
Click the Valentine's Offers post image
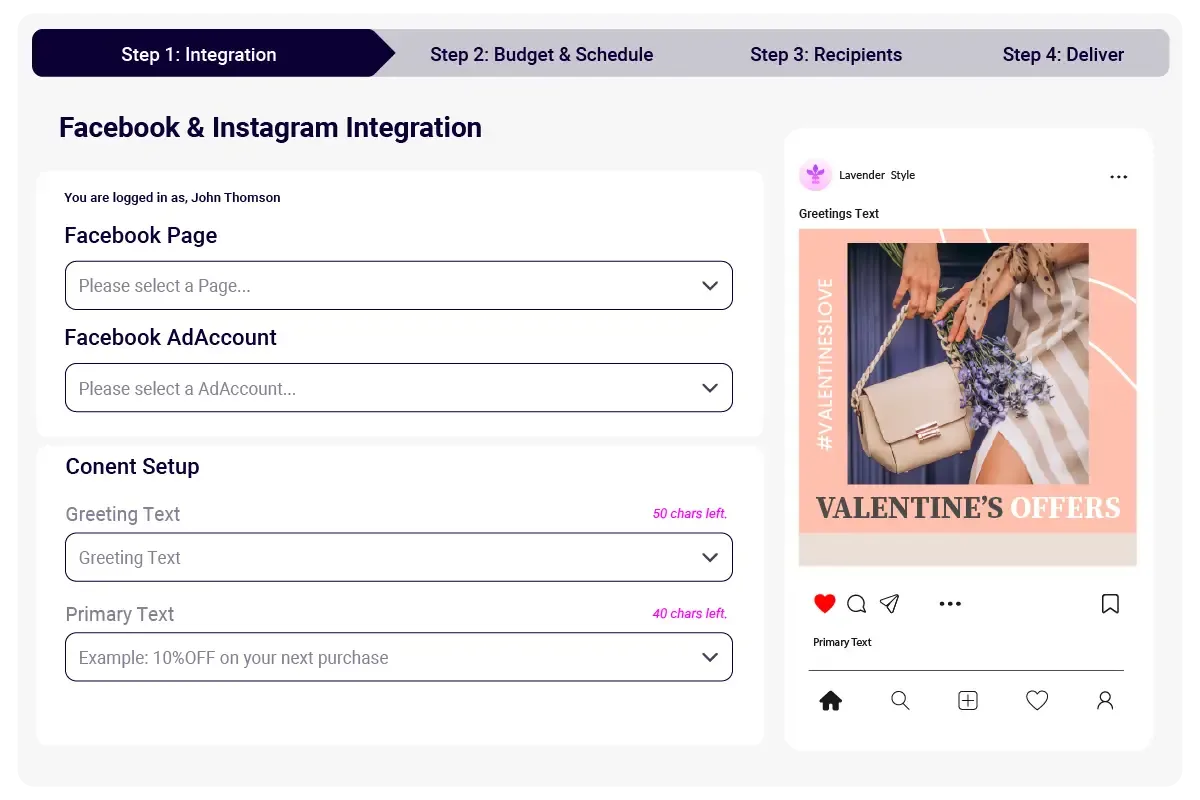point(967,398)
